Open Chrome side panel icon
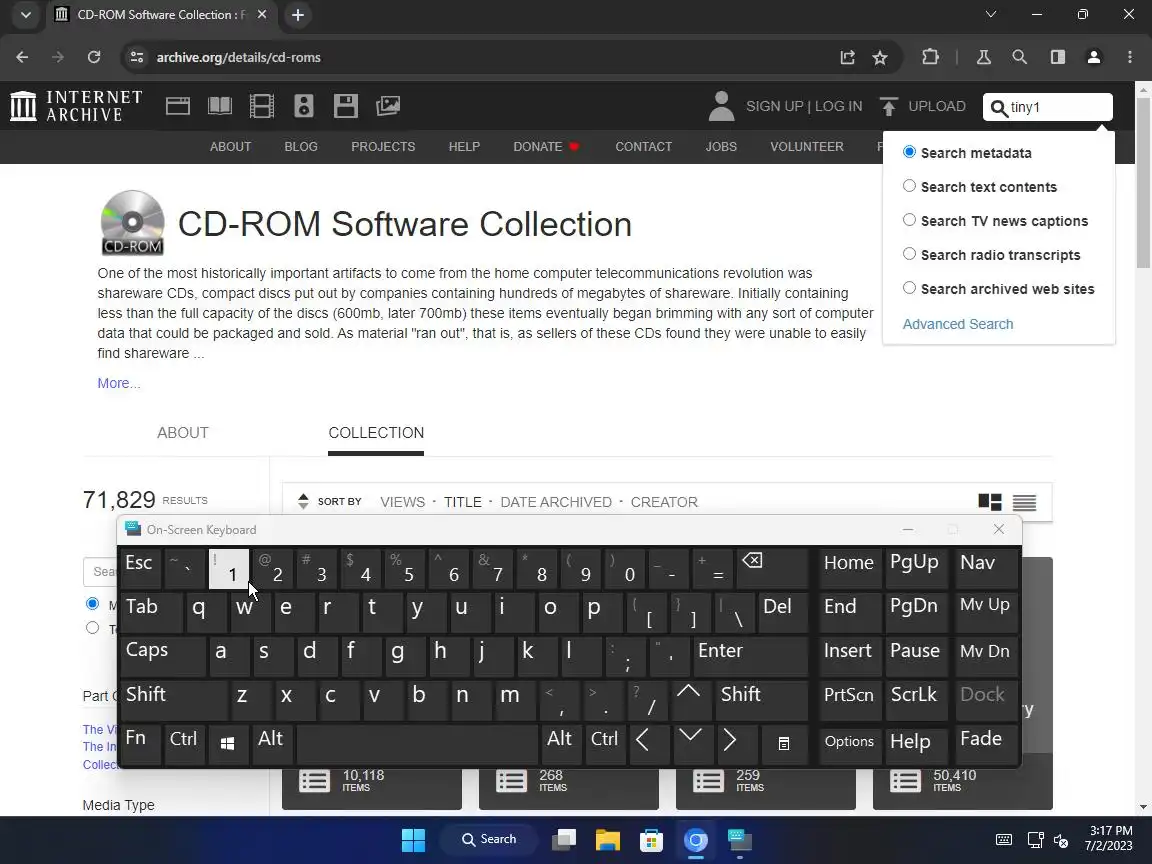The width and height of the screenshot is (1152, 864). click(1057, 57)
